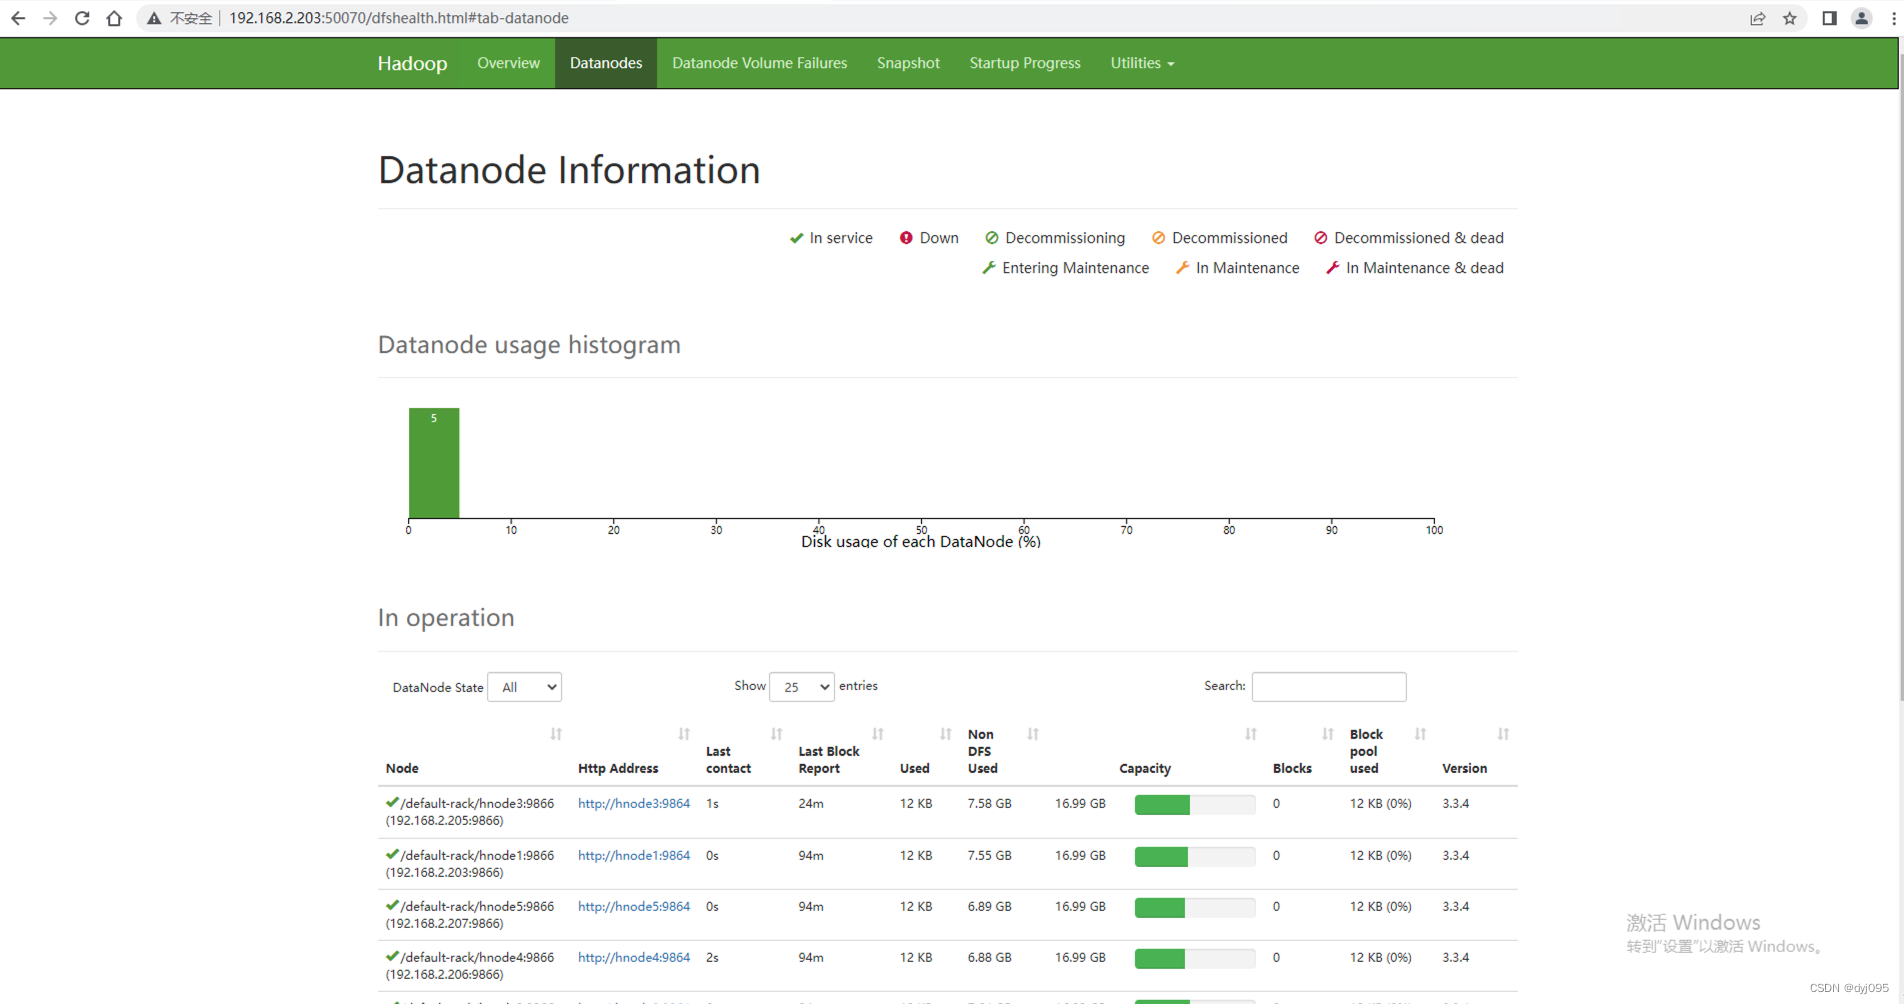Click hnode5 capacity usage bar
The image size is (1904, 1004).
coord(1195,908)
